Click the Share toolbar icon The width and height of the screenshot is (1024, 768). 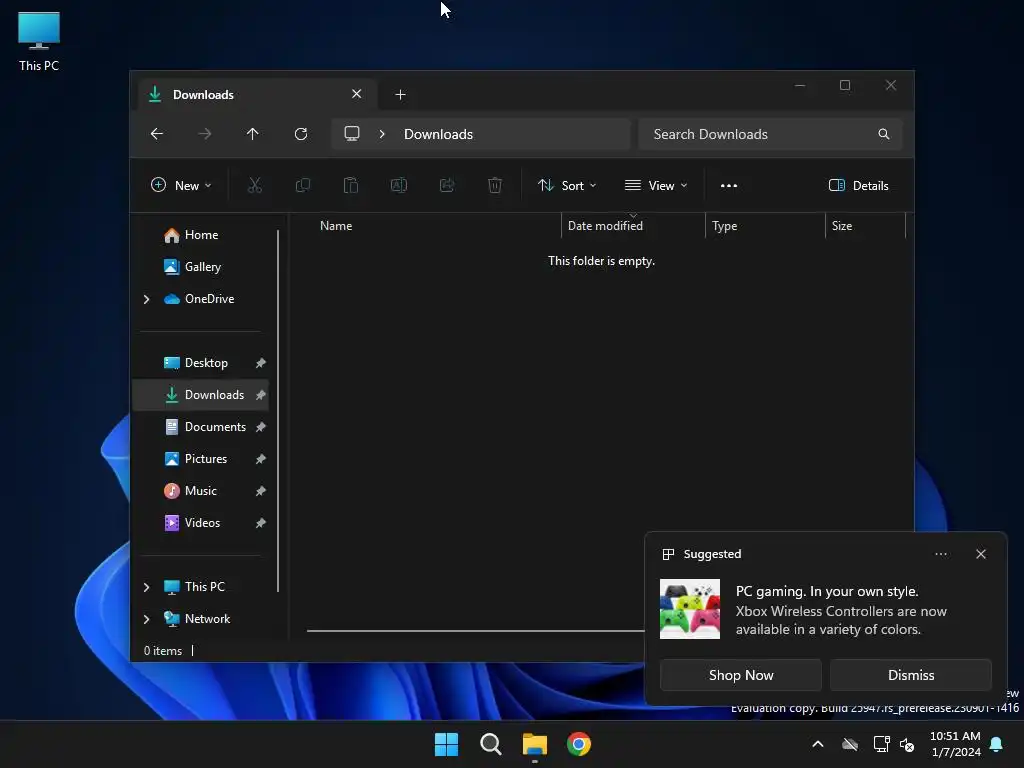(x=447, y=185)
